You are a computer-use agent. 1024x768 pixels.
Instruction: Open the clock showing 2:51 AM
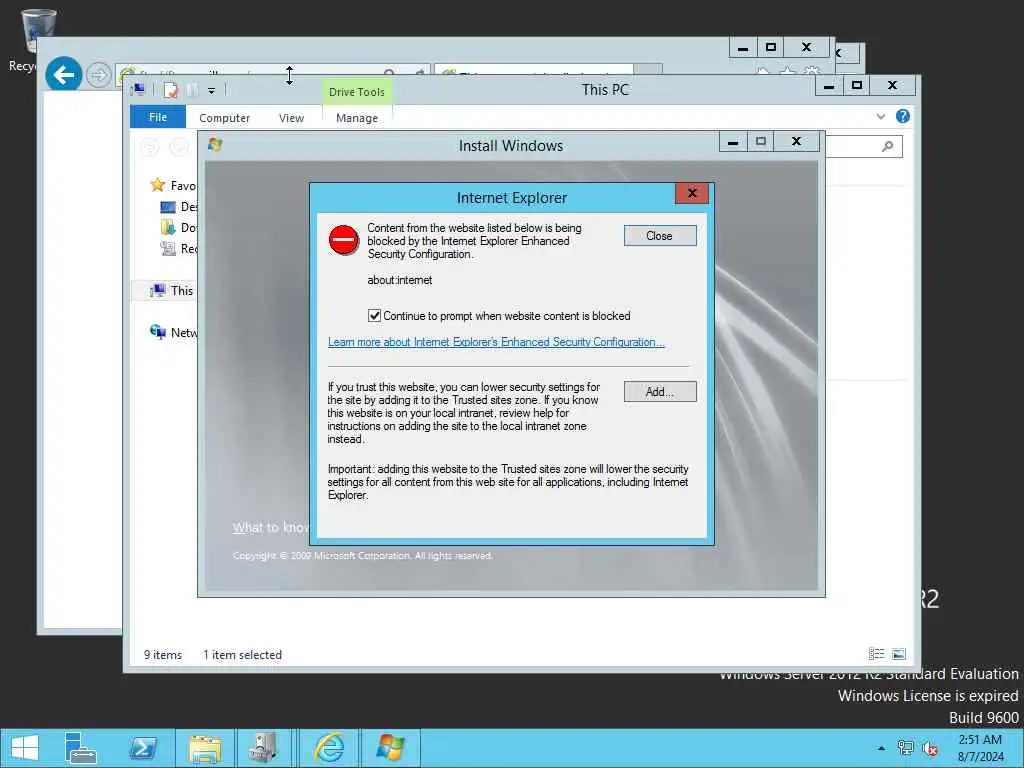click(980, 748)
